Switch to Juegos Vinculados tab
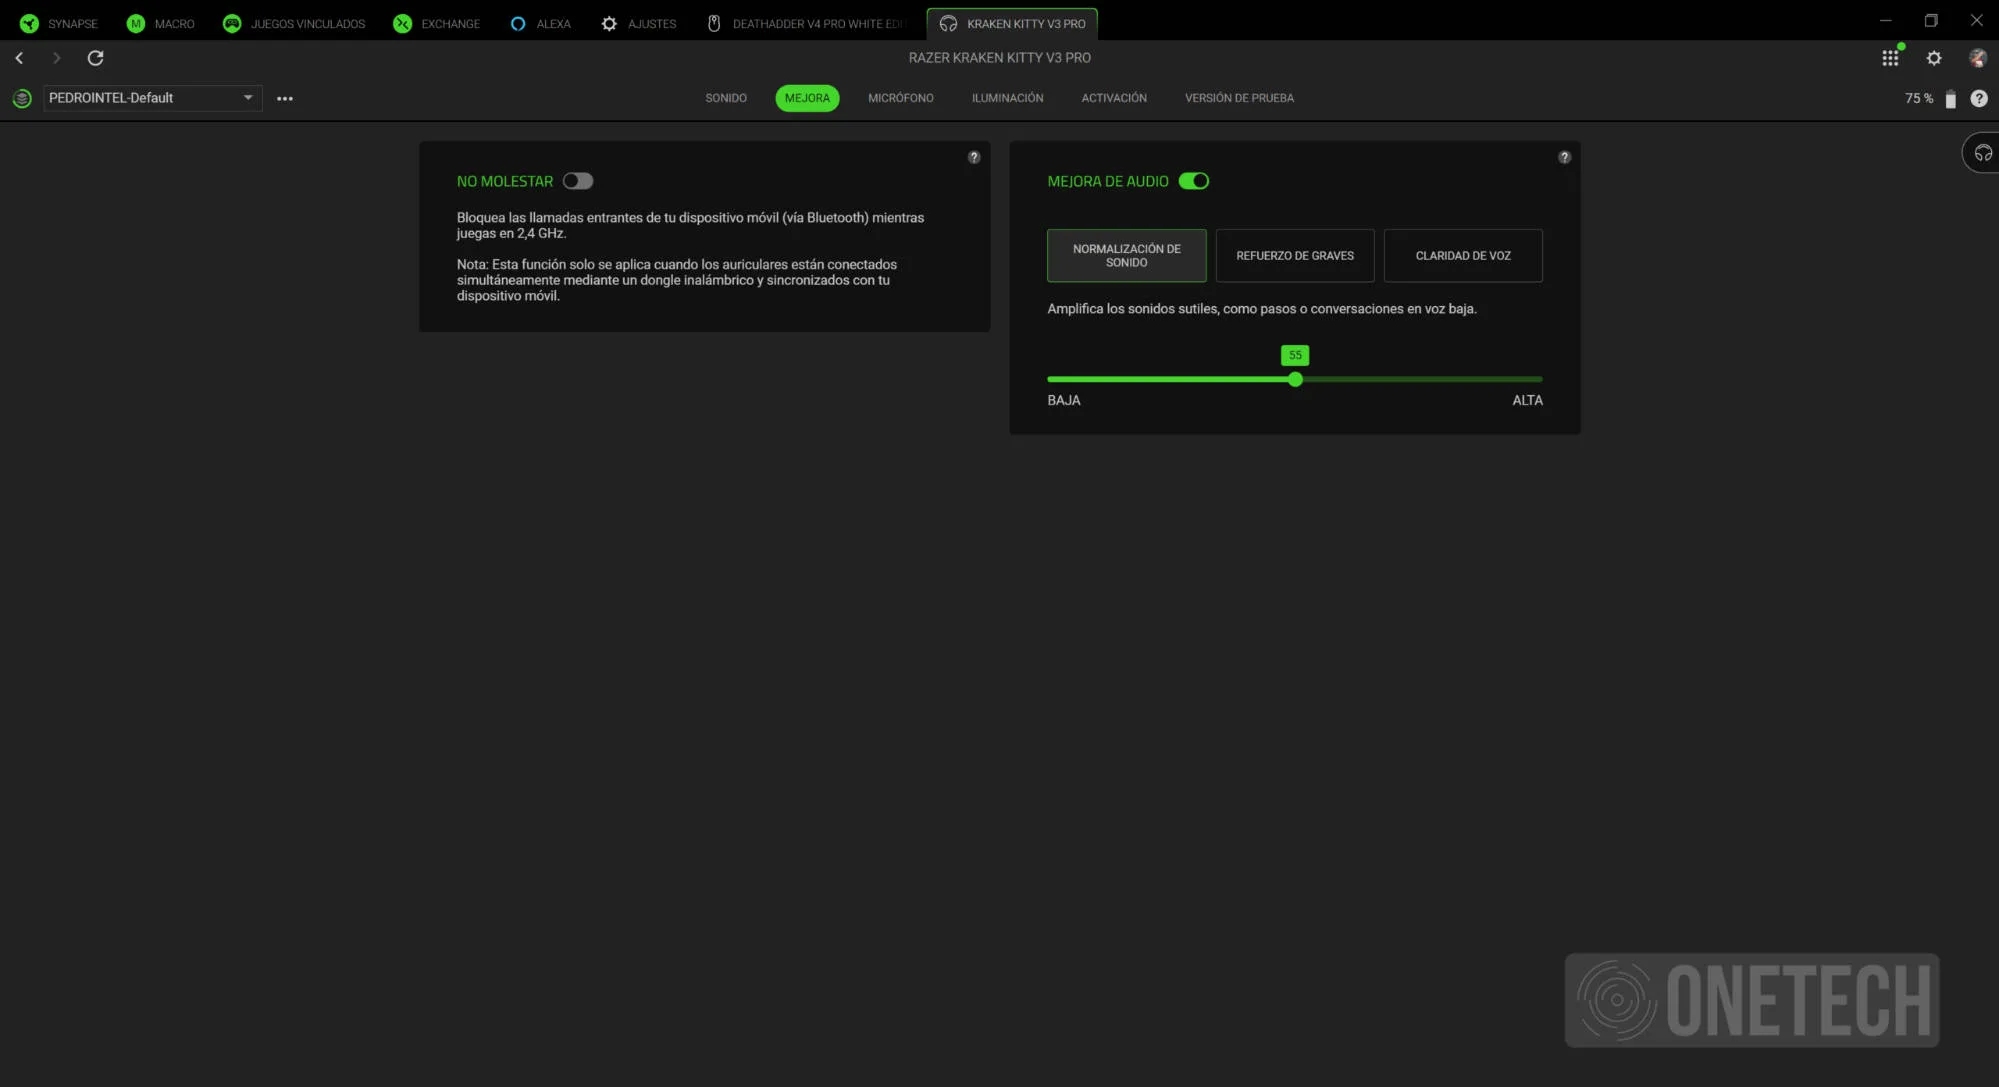 pyautogui.click(x=294, y=23)
